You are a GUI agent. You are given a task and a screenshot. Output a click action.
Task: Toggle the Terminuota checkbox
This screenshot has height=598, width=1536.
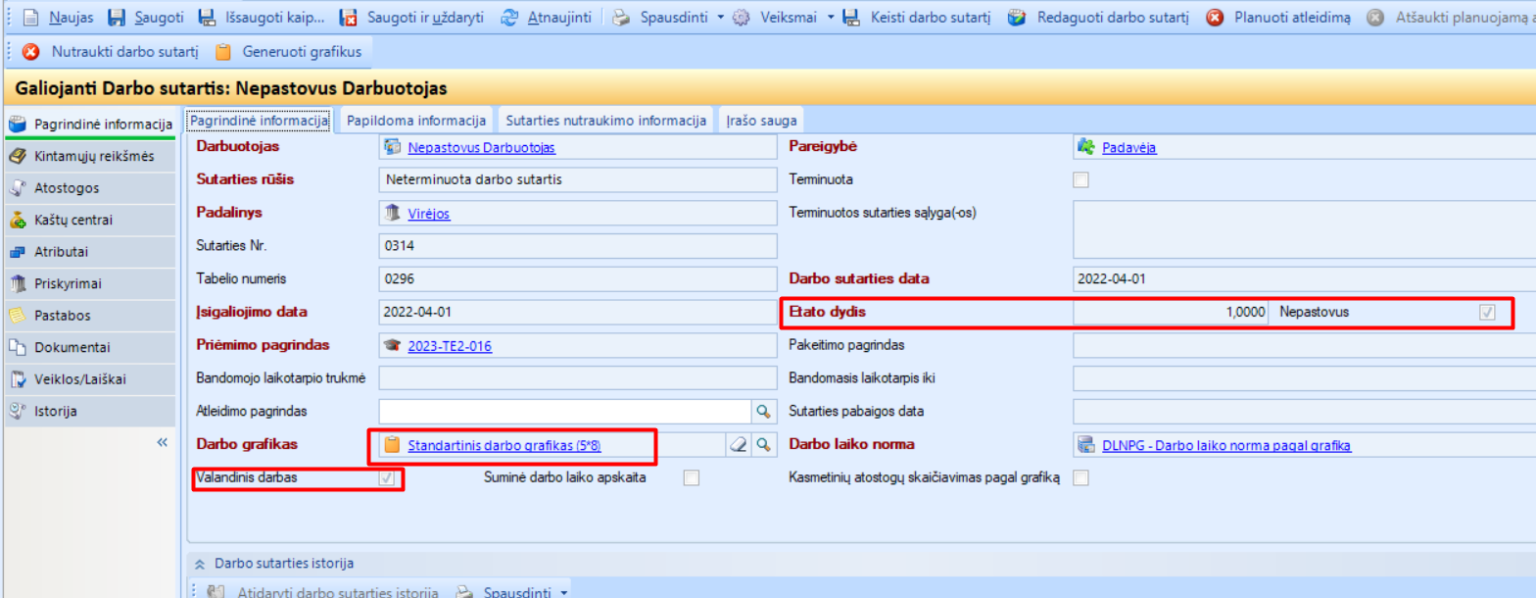point(1080,180)
